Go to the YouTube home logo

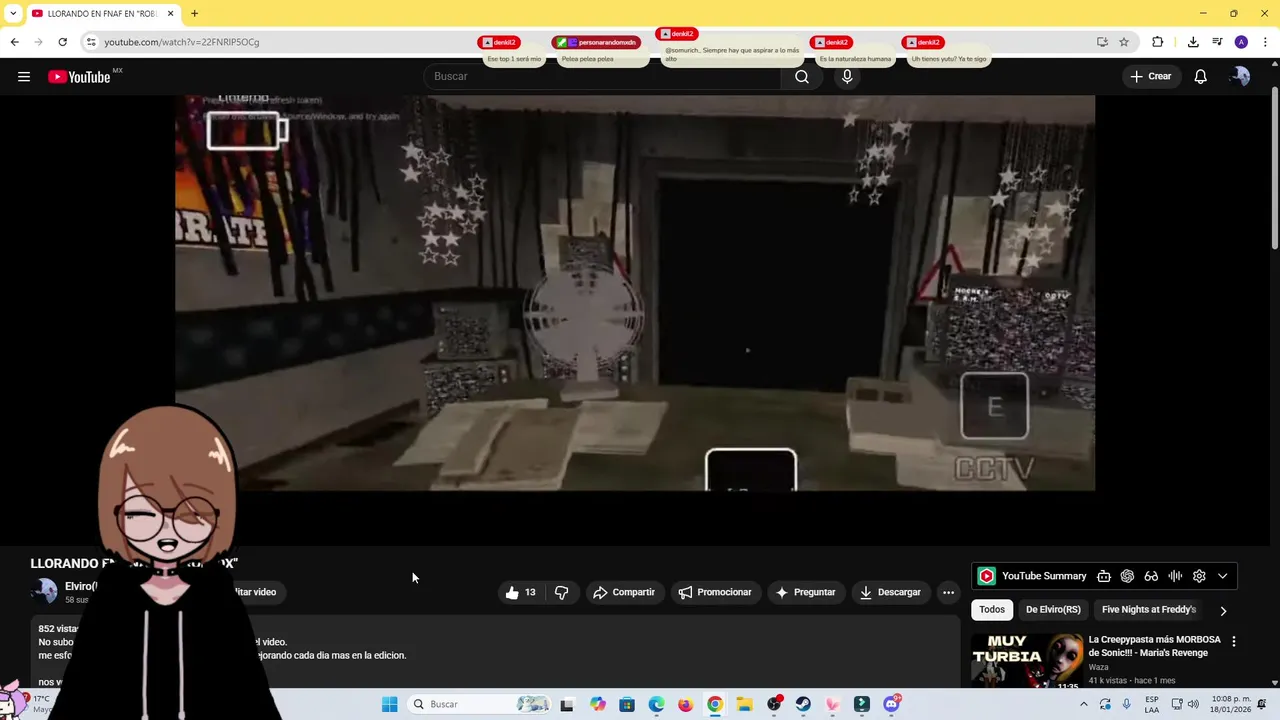click(79, 77)
